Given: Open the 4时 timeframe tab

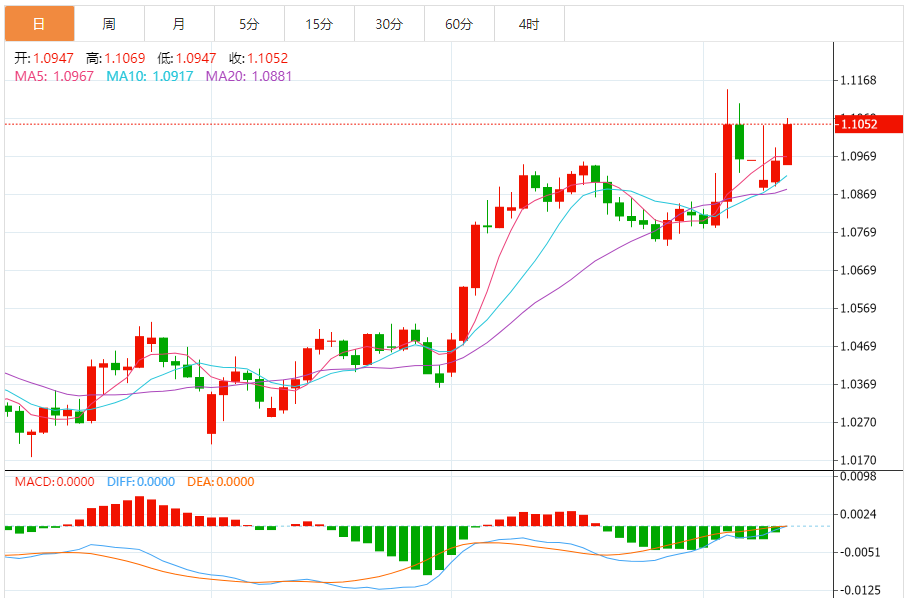Looking at the screenshot, I should tap(529, 24).
